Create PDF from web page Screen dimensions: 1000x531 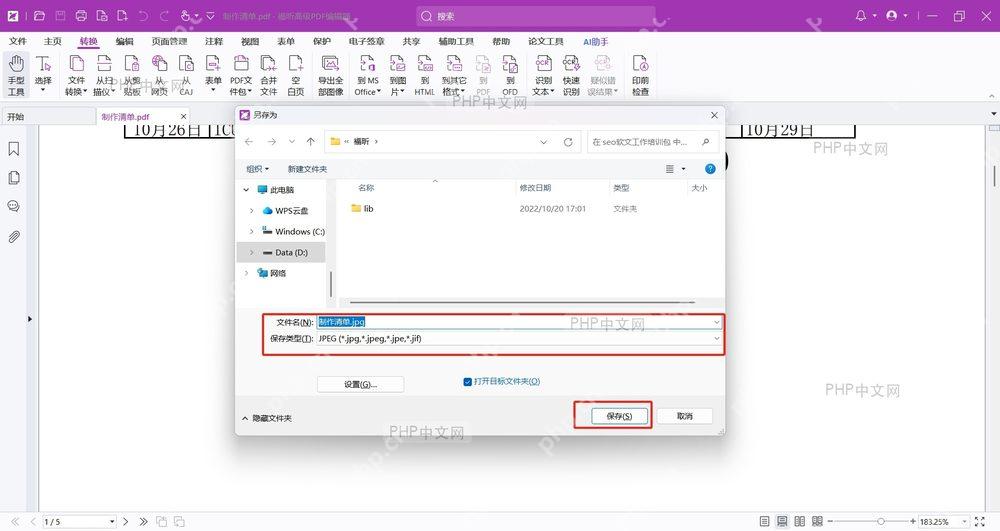(x=159, y=75)
